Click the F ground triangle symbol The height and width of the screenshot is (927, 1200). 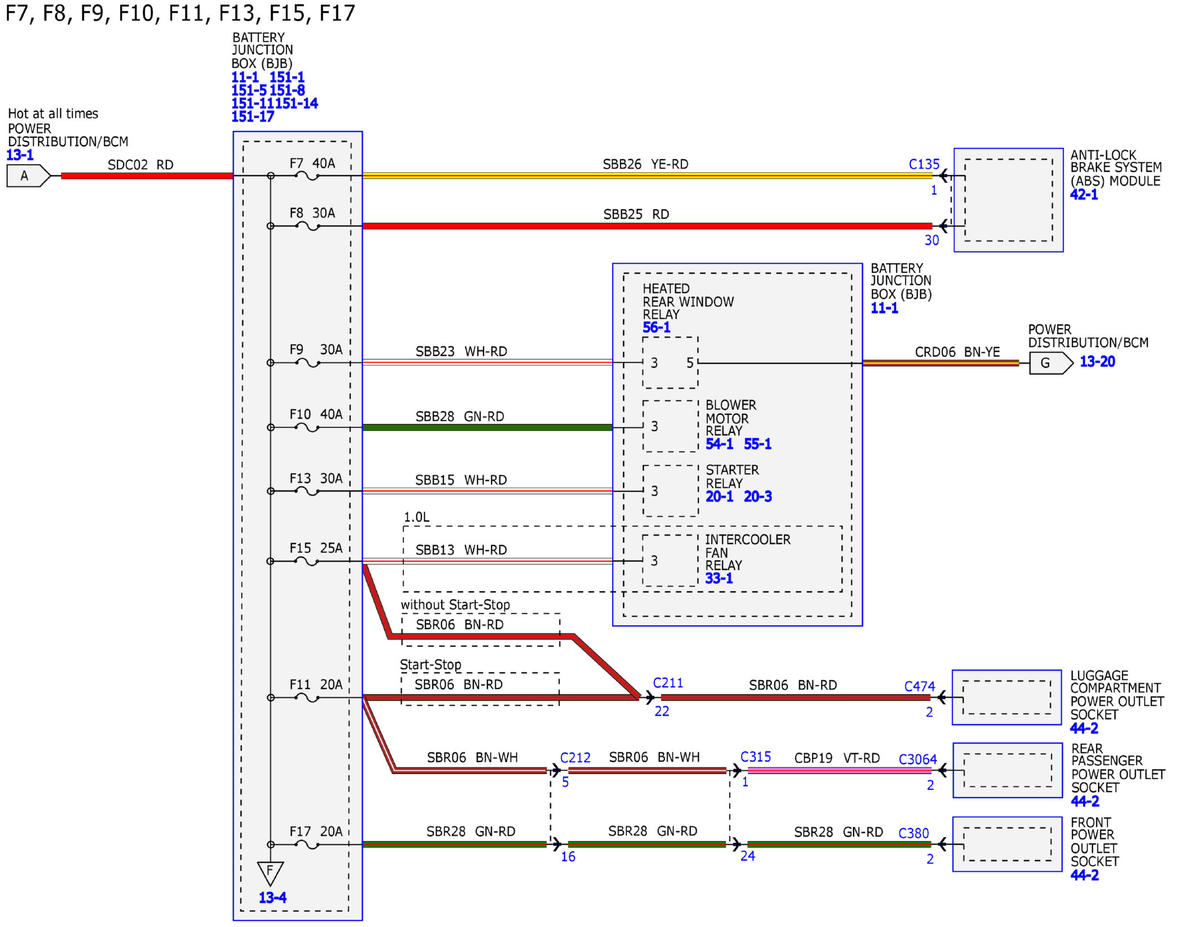coord(270,873)
